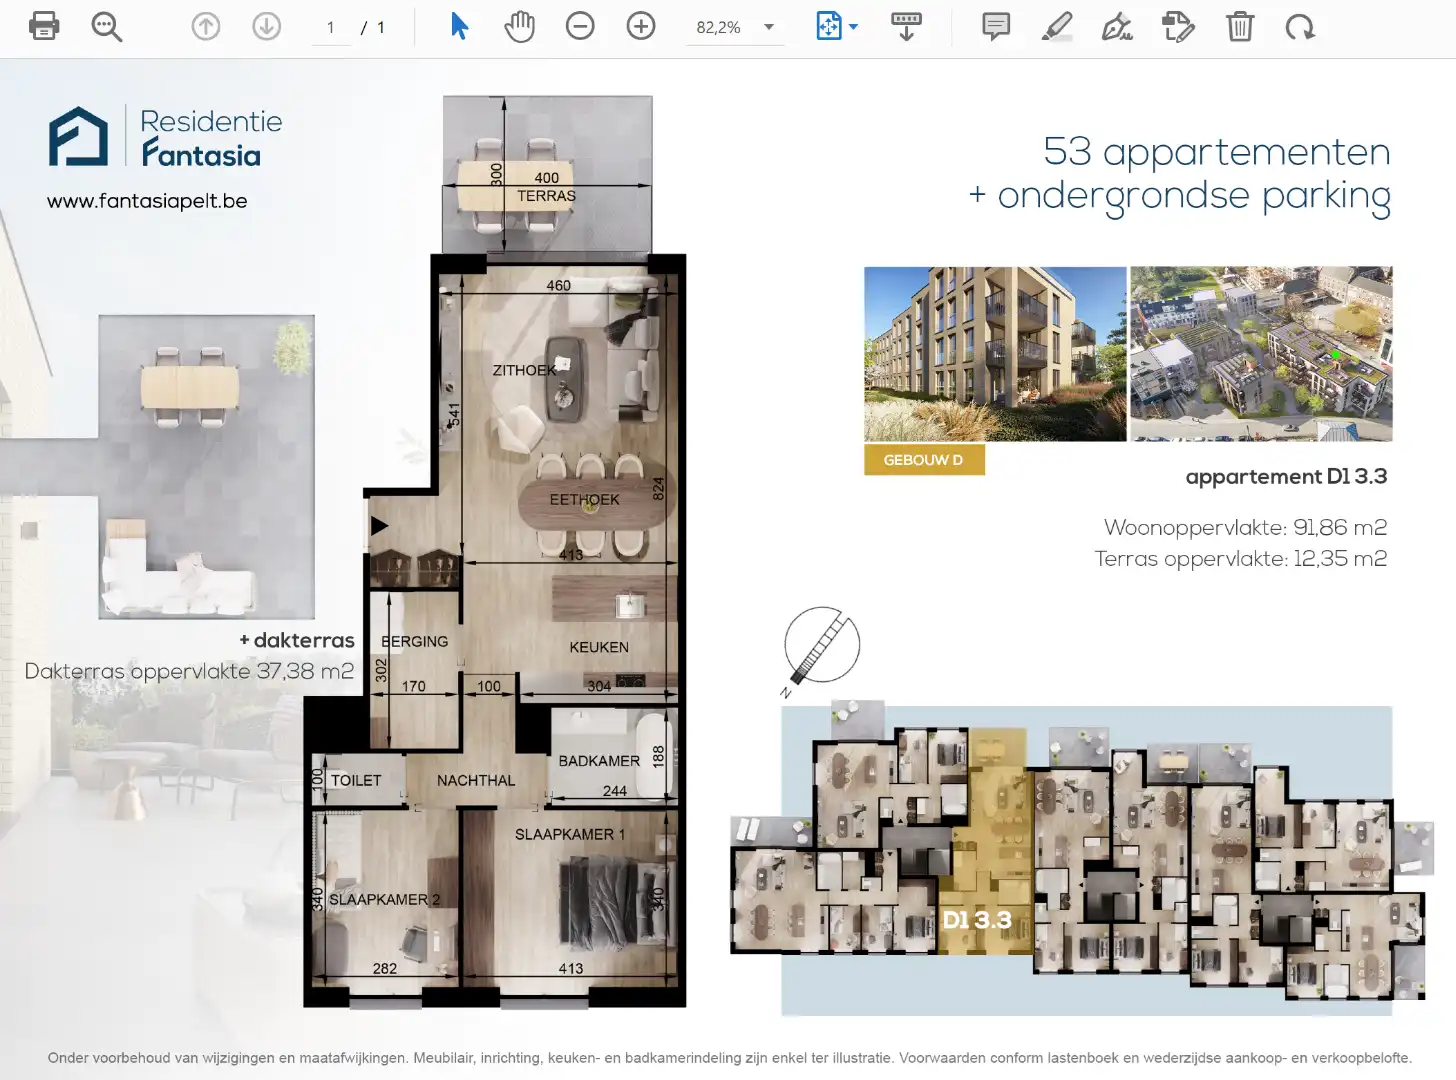This screenshot has width=1456, height=1080.
Task: Zoom in with the plus button
Action: (641, 26)
